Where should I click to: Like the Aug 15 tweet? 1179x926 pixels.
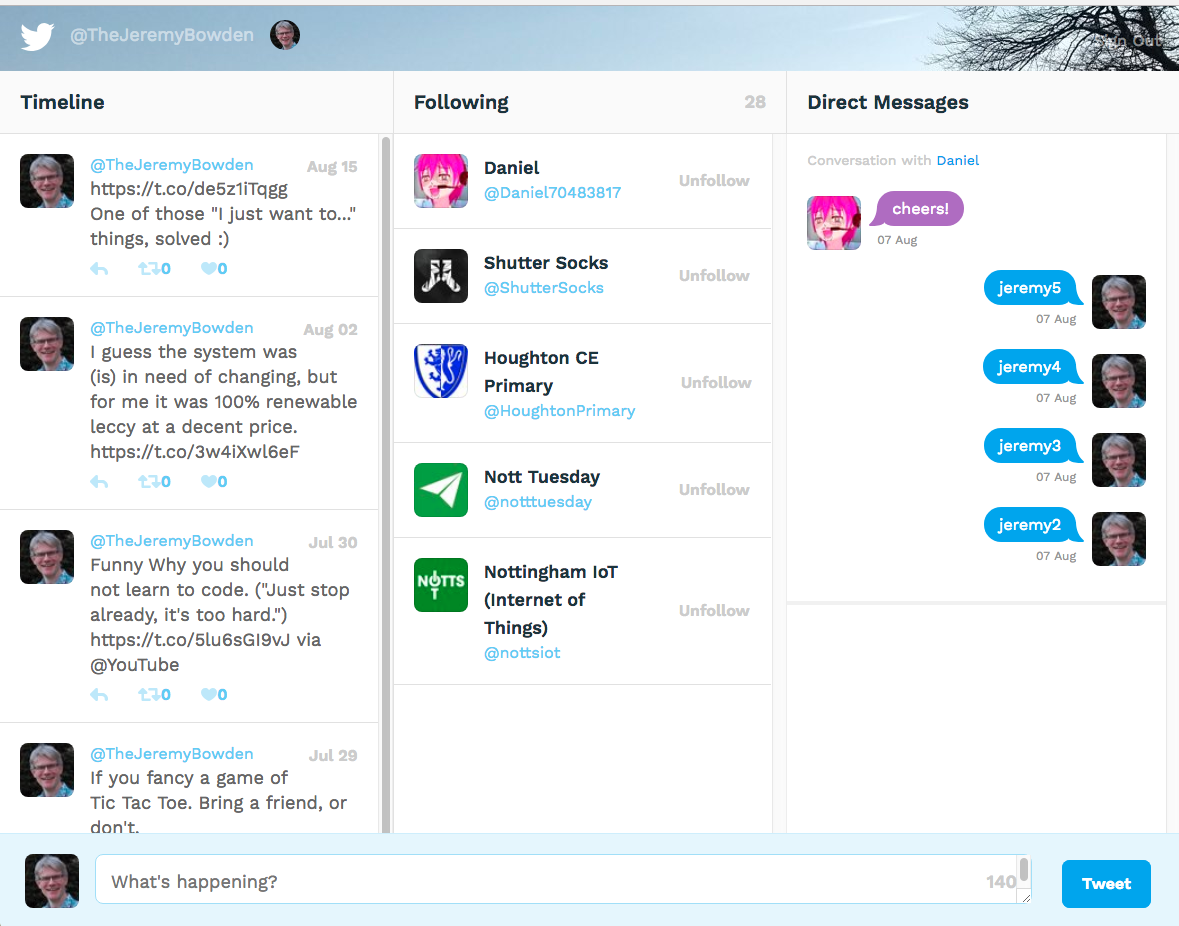click(214, 269)
